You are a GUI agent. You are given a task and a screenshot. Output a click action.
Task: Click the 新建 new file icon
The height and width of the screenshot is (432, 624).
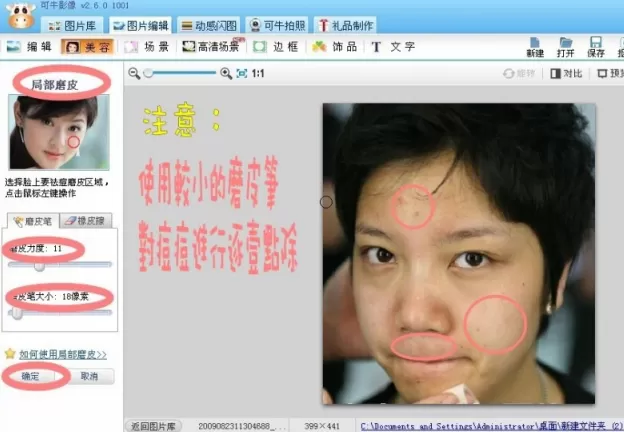tap(535, 47)
